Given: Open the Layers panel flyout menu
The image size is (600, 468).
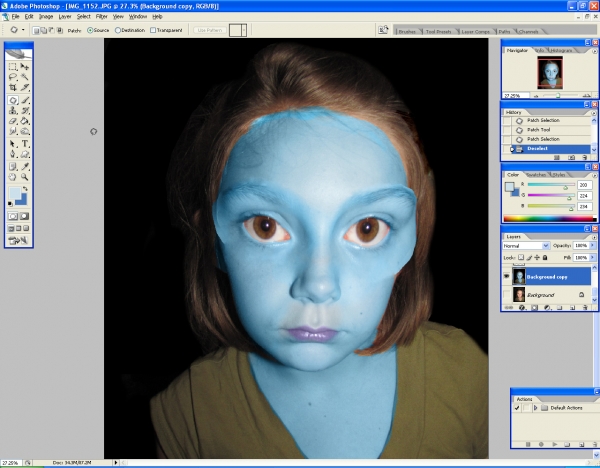Looking at the screenshot, I should point(594,237).
